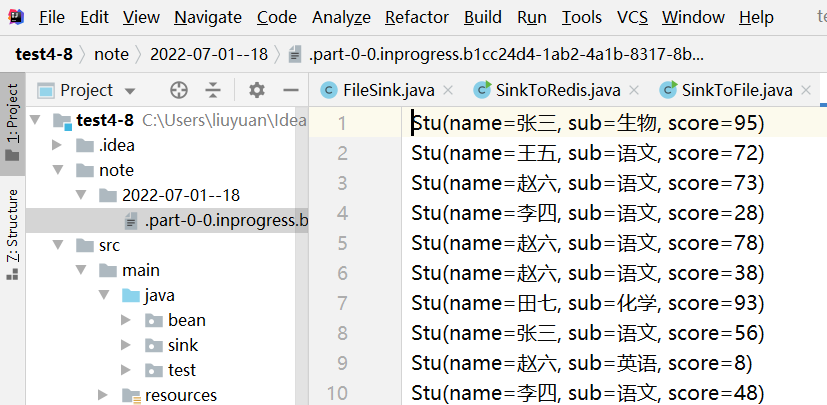827x405 pixels.
Task: Open the Navigate menu
Action: pos(208,17)
